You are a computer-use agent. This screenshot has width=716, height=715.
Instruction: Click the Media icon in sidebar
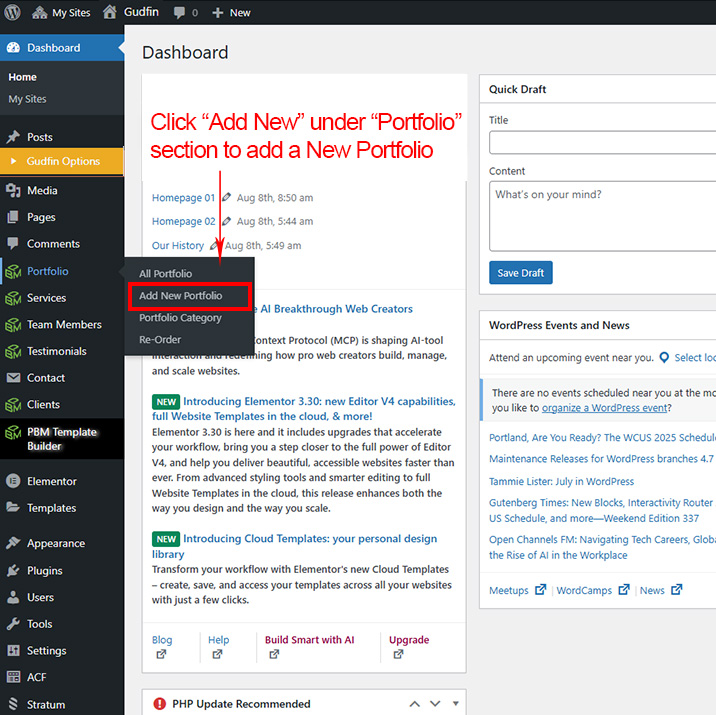[13, 190]
